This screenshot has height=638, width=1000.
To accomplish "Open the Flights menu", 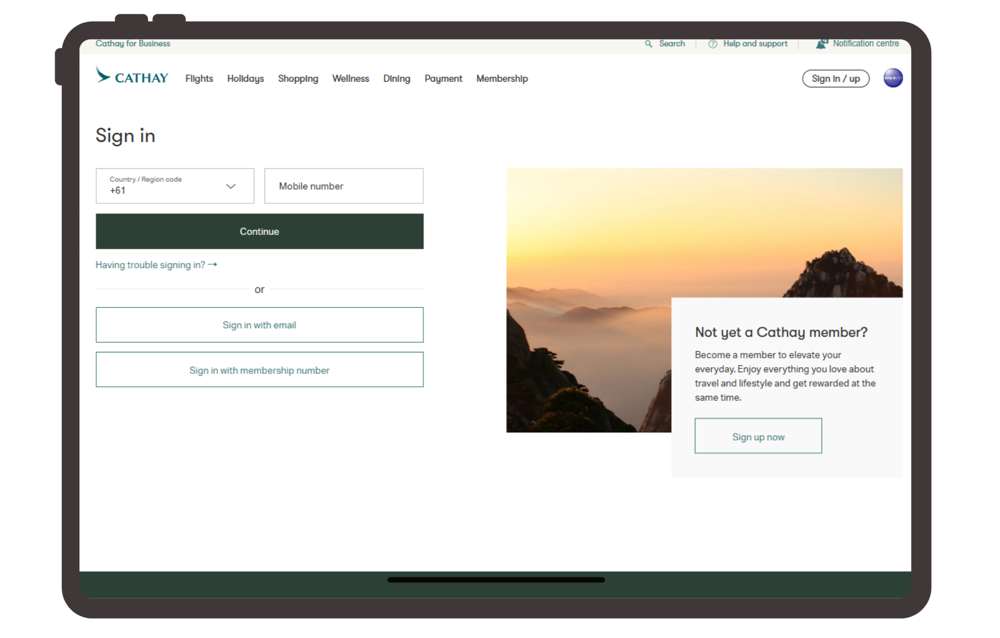I will pyautogui.click(x=199, y=79).
